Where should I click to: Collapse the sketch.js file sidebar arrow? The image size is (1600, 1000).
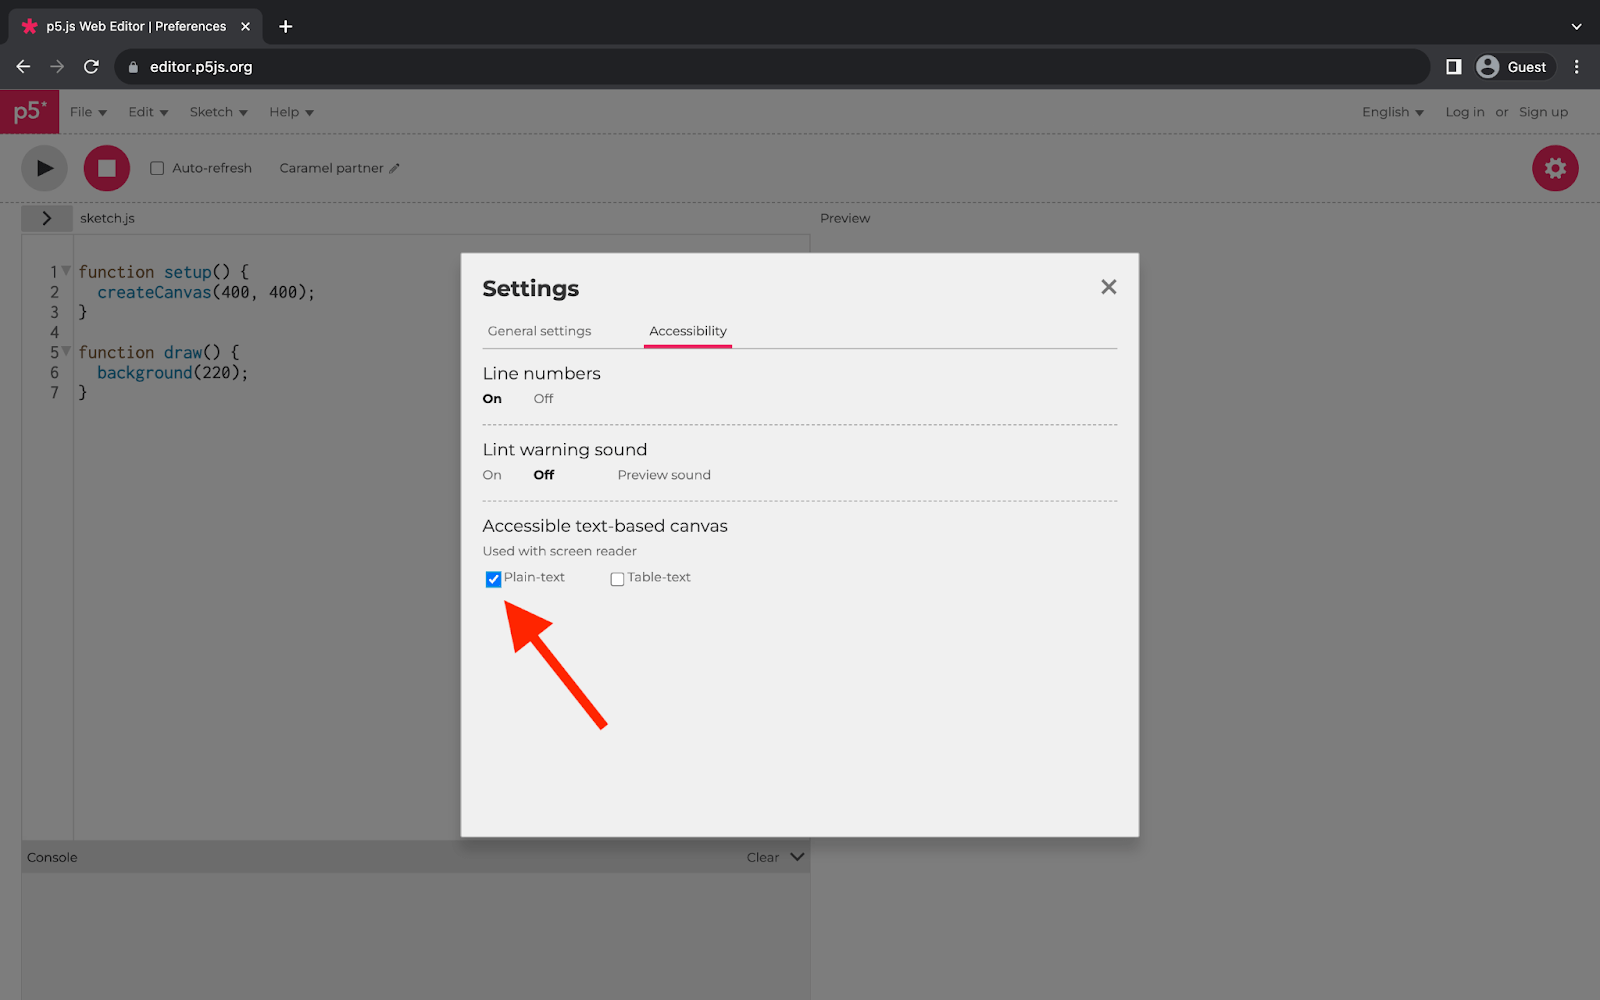[x=47, y=217]
